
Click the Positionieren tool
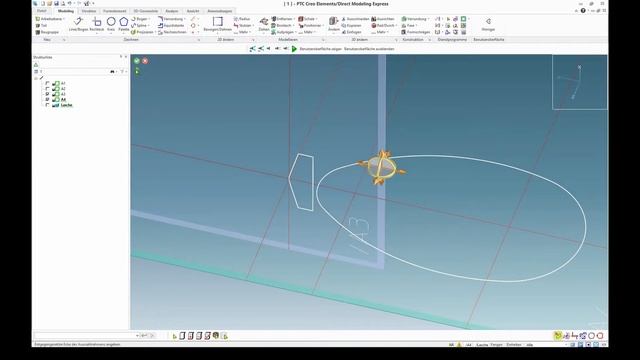tap(310, 25)
